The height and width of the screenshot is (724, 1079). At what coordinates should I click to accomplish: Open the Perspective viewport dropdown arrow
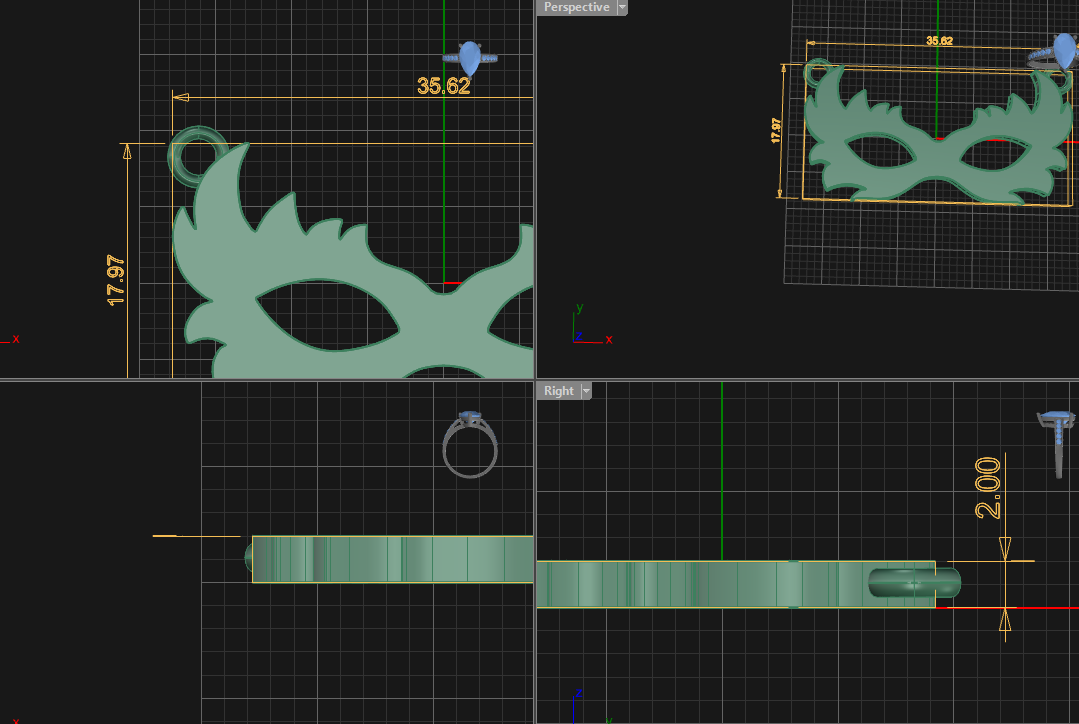(622, 7)
